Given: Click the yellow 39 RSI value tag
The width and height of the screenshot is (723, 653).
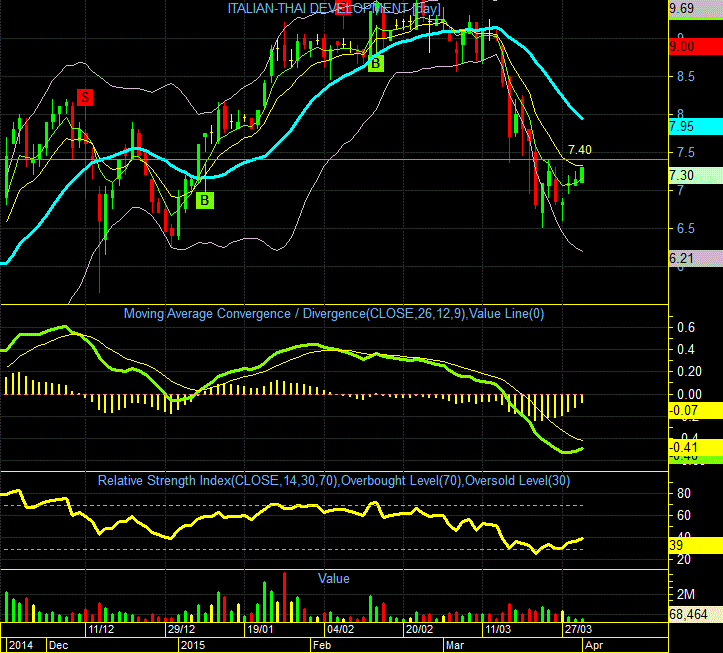Looking at the screenshot, I should pos(696,545).
